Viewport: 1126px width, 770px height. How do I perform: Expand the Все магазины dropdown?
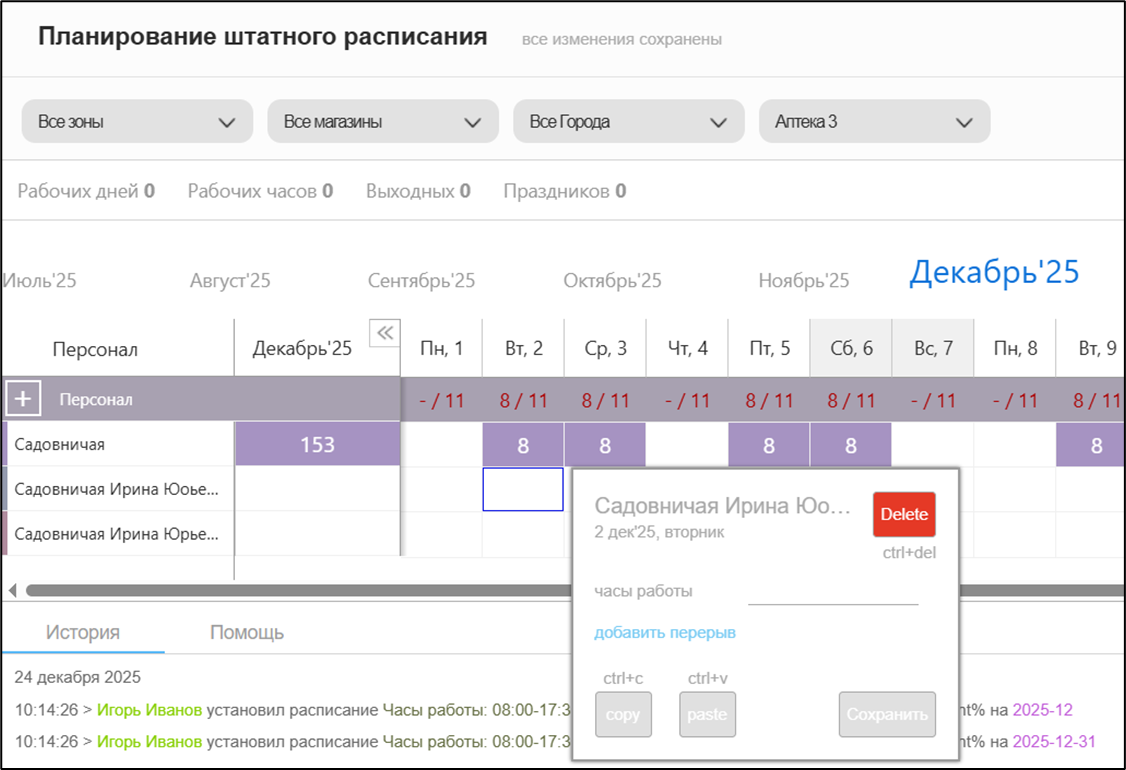(x=382, y=122)
